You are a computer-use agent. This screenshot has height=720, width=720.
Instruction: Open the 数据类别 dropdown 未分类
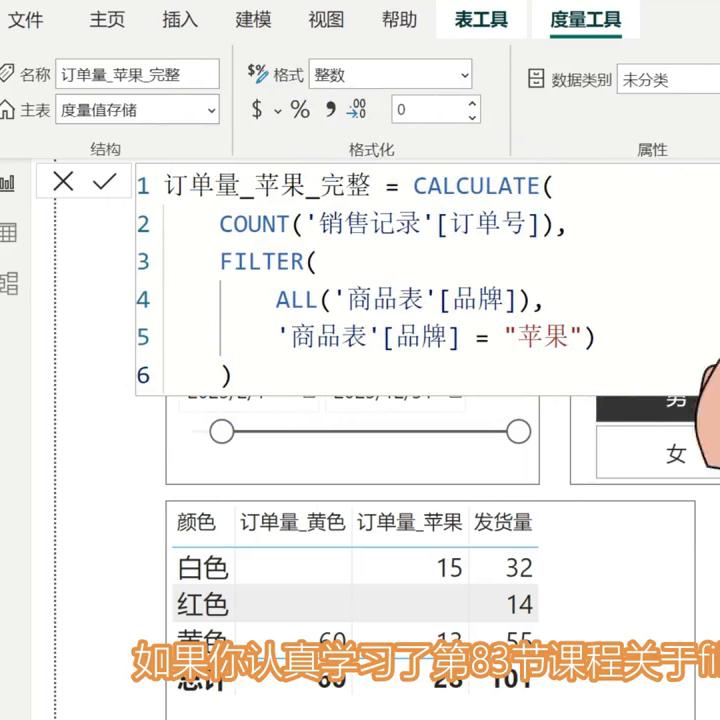[x=668, y=79]
